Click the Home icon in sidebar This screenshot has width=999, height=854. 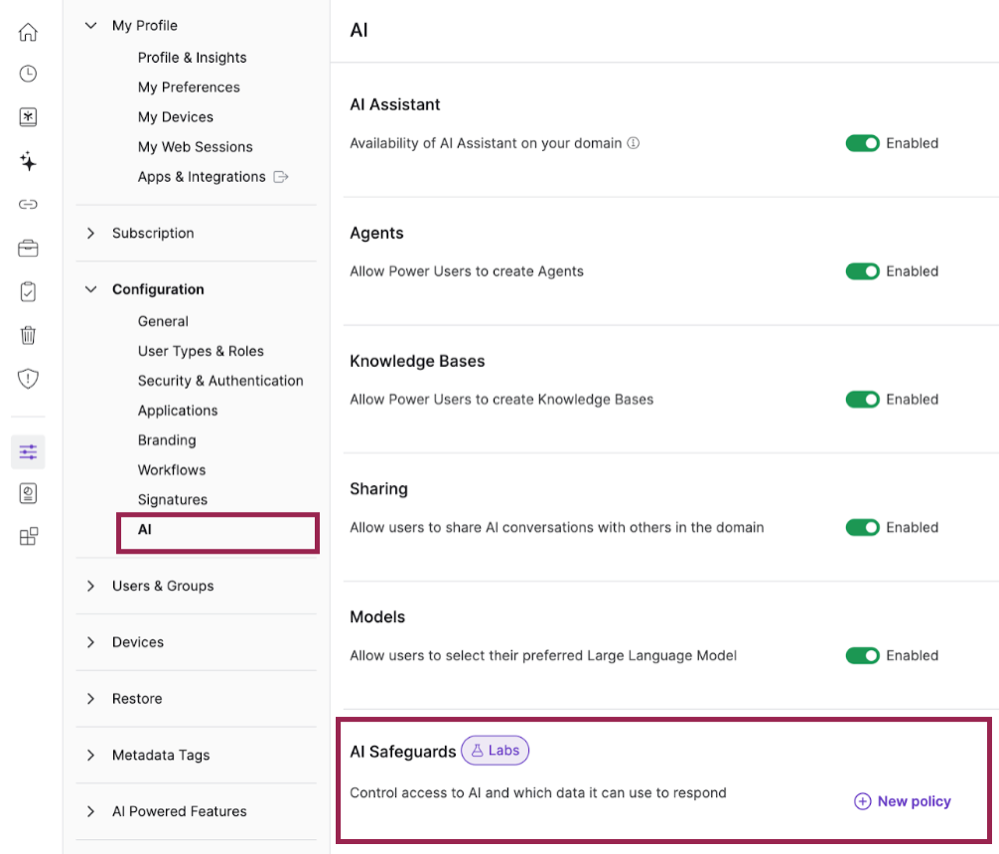coord(28,32)
